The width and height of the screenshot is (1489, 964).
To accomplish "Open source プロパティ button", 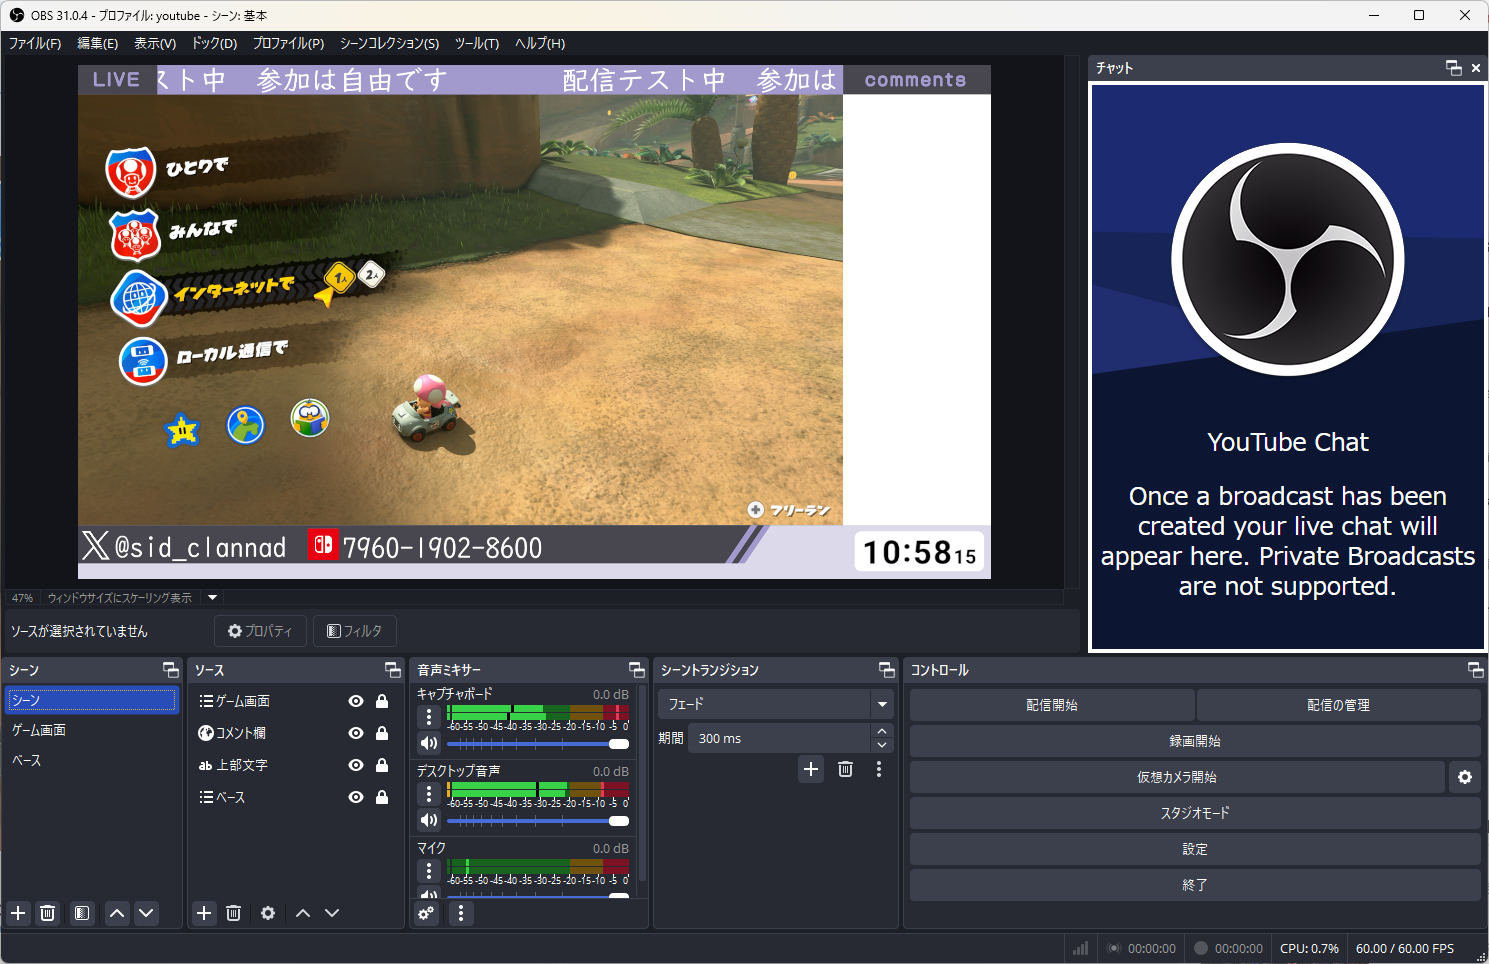I will 260,631.
